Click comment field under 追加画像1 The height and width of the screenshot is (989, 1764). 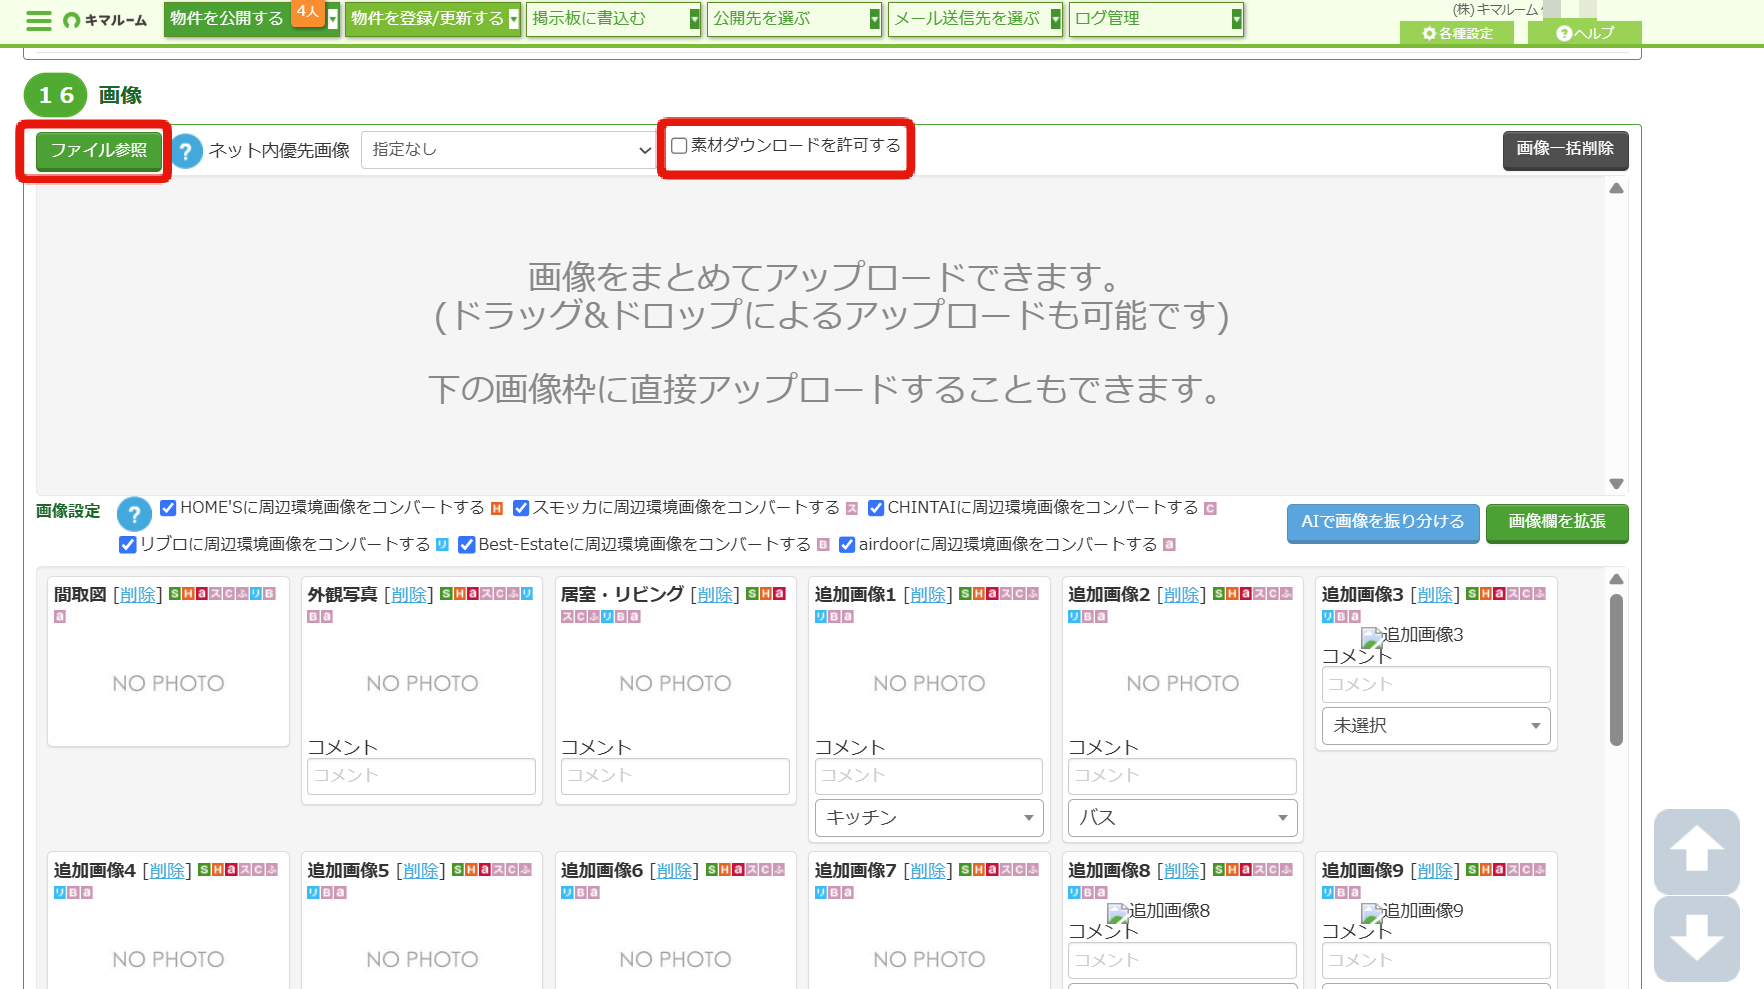[x=929, y=776]
